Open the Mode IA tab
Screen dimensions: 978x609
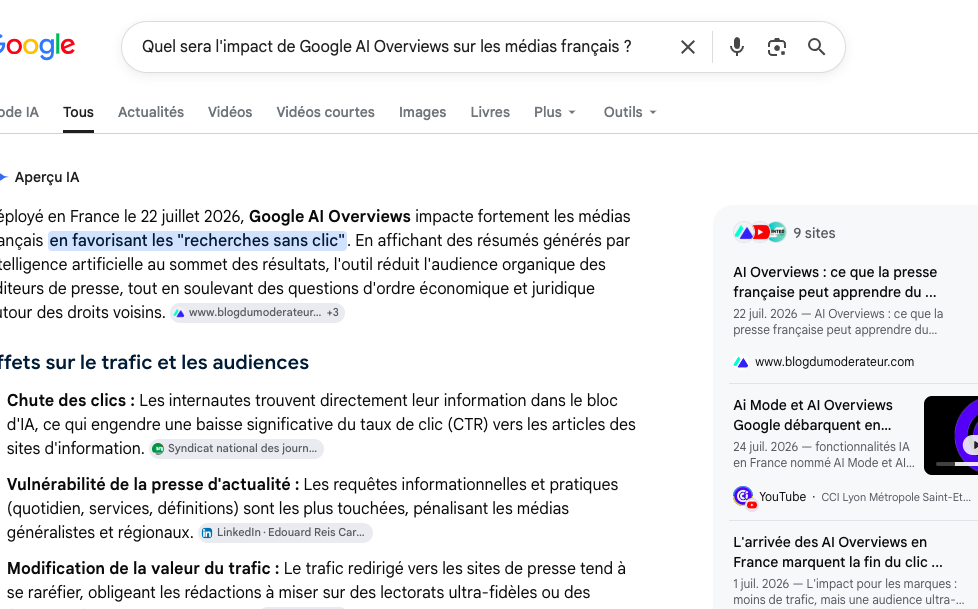19,112
